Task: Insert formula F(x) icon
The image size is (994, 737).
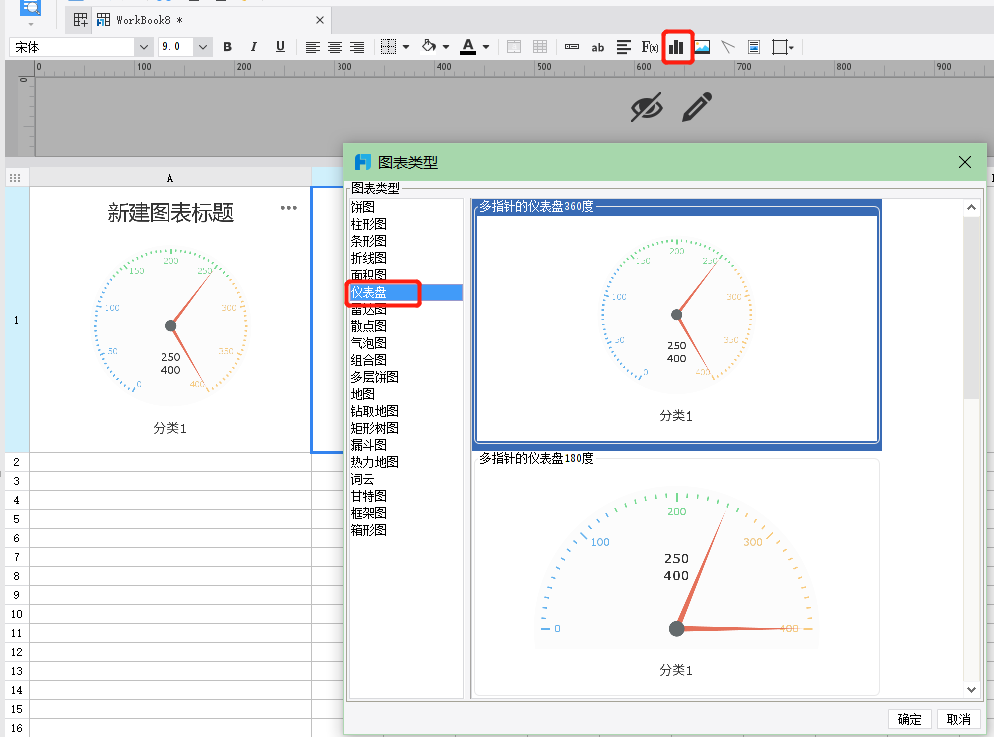Action: (x=650, y=47)
